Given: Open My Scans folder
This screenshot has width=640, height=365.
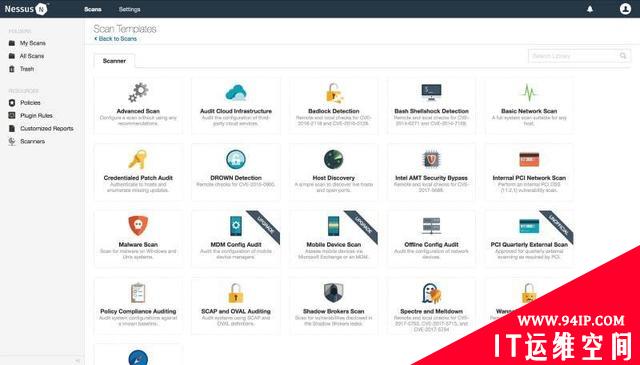Looking at the screenshot, I should coord(33,43).
